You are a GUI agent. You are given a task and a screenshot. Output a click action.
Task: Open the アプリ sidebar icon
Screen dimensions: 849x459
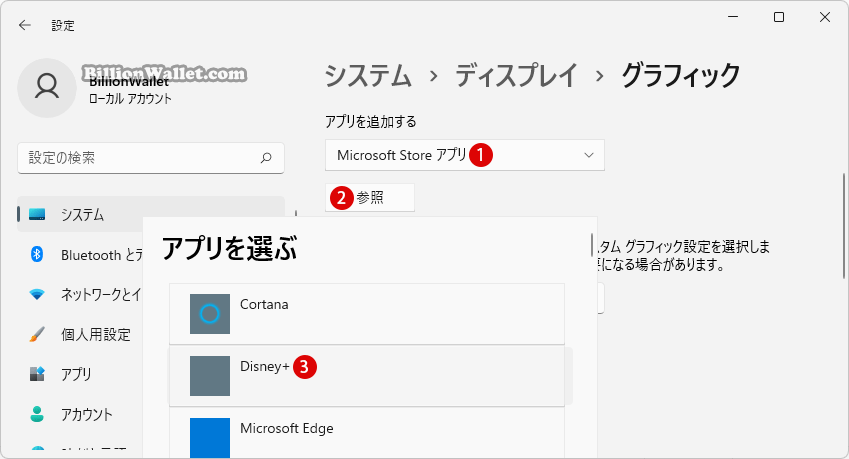pyautogui.click(x=37, y=374)
